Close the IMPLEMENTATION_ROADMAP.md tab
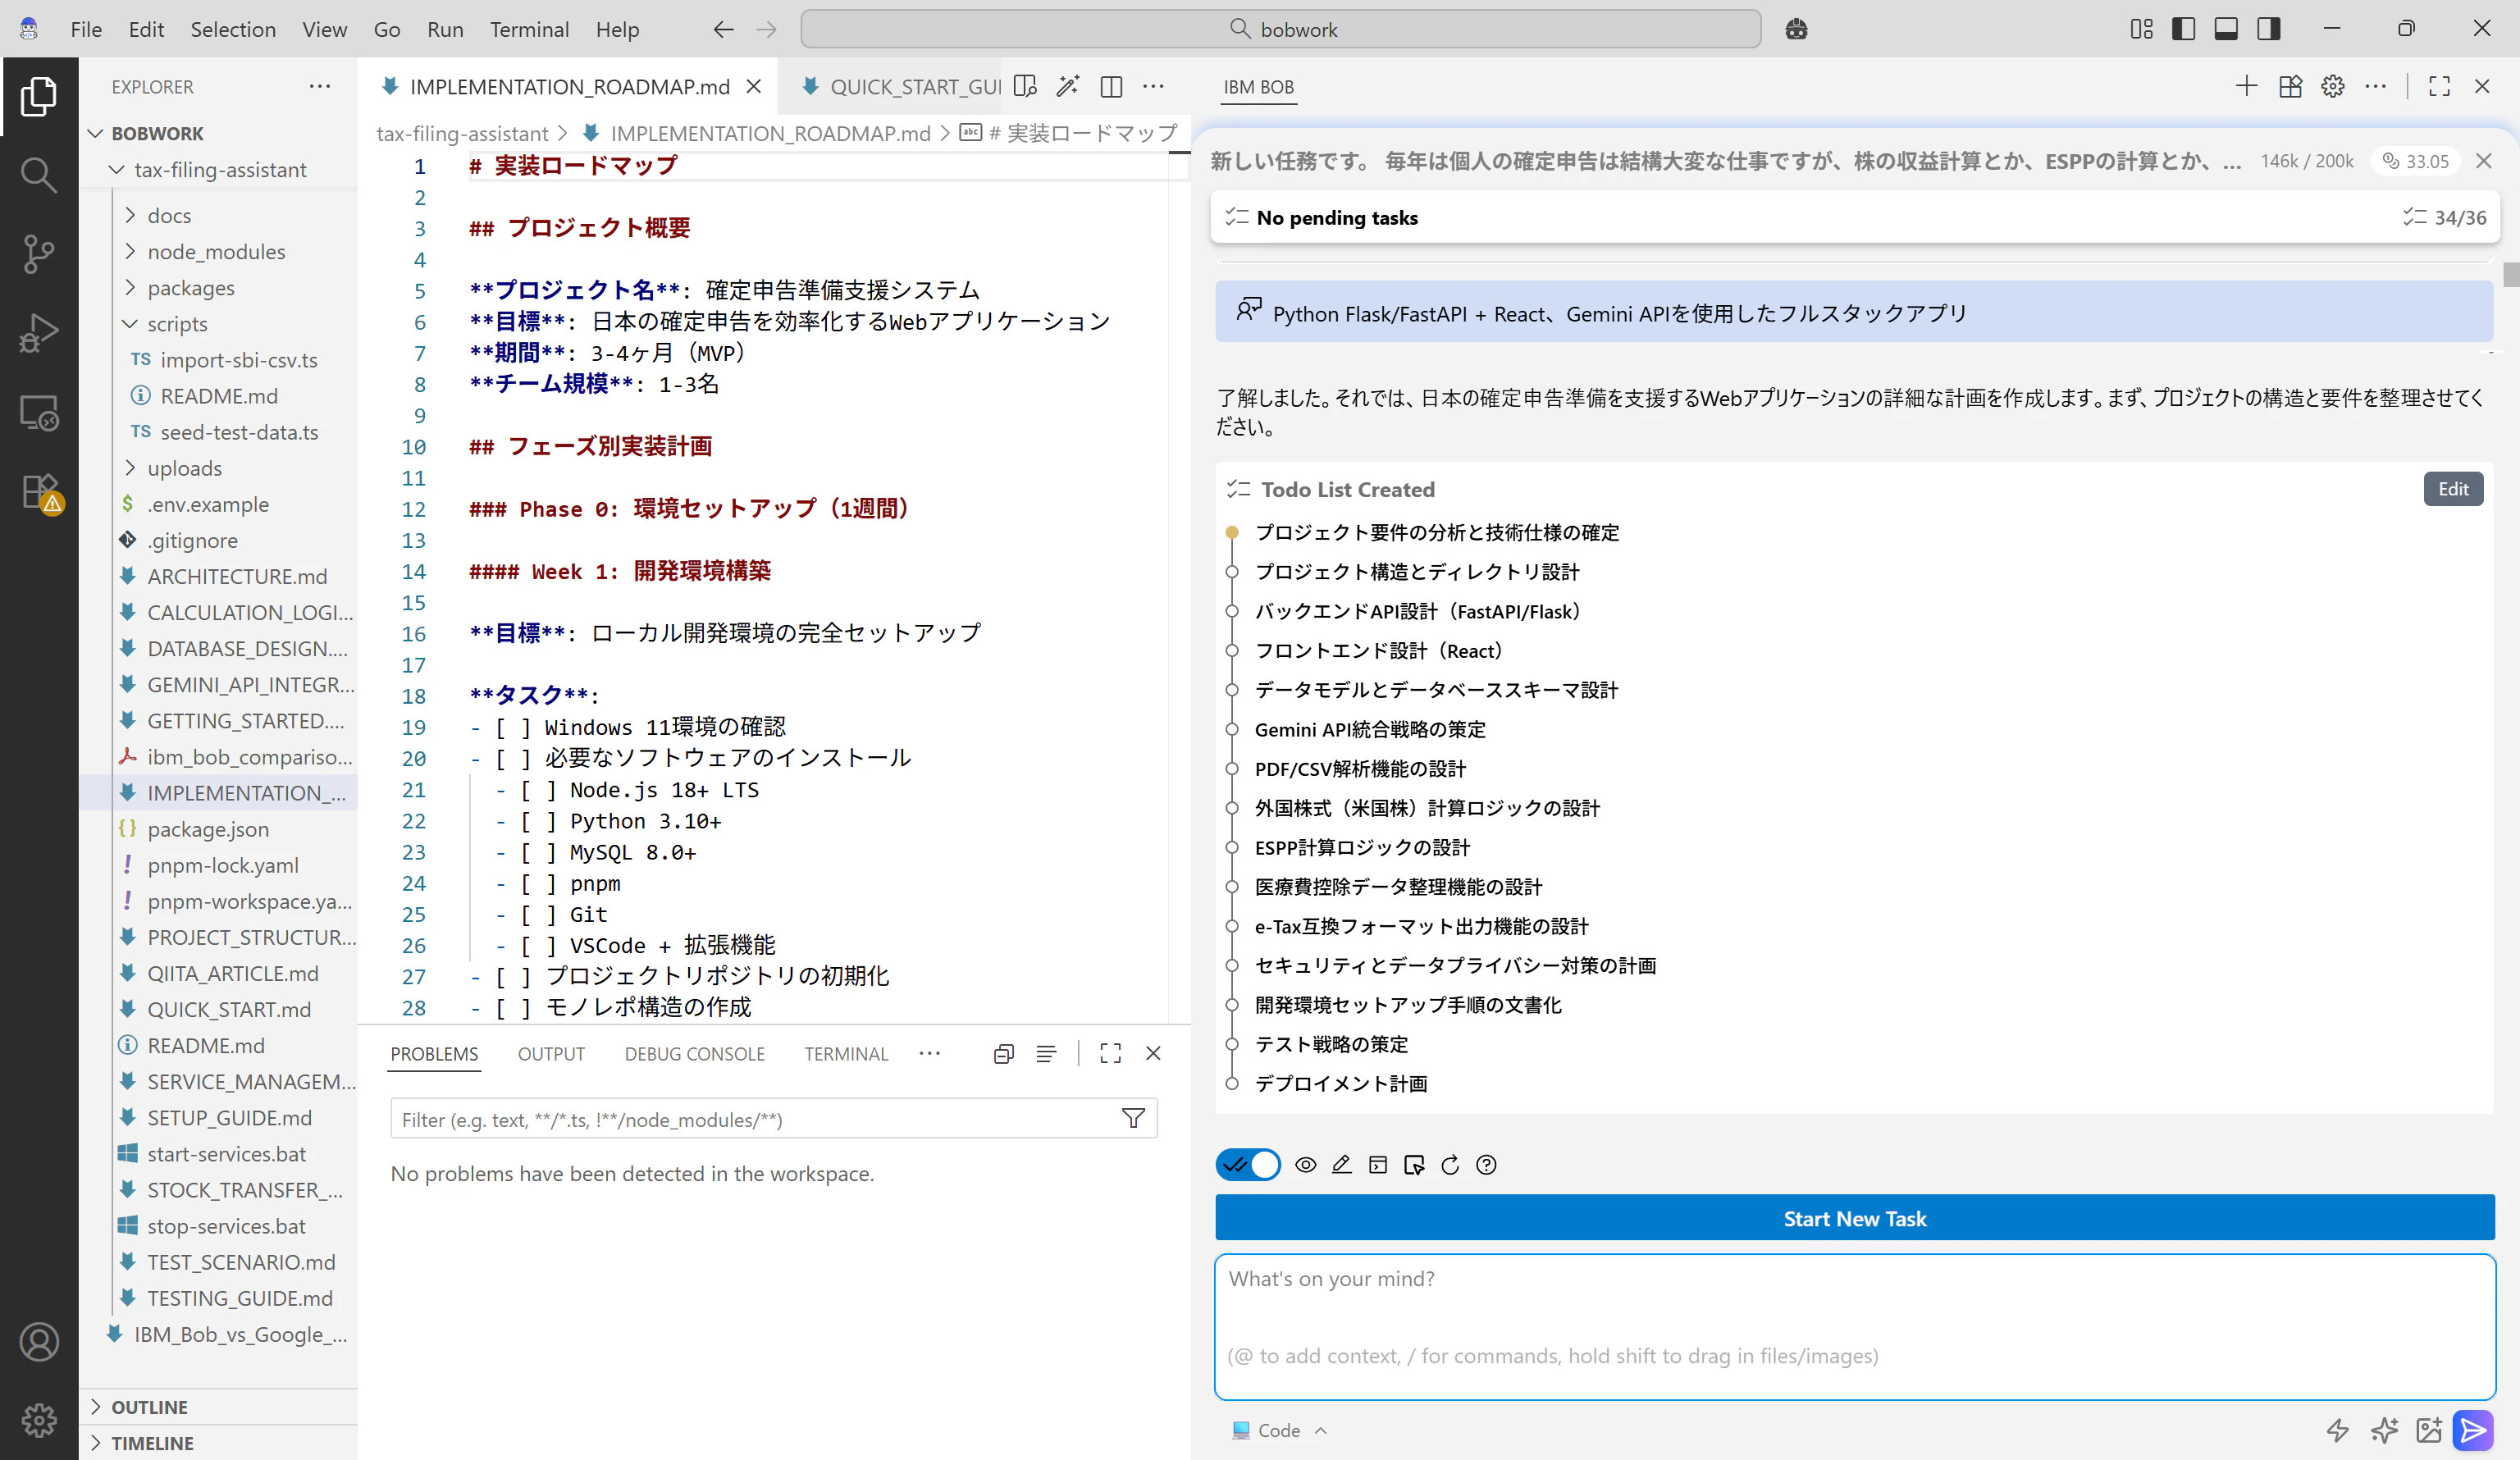 [x=754, y=86]
